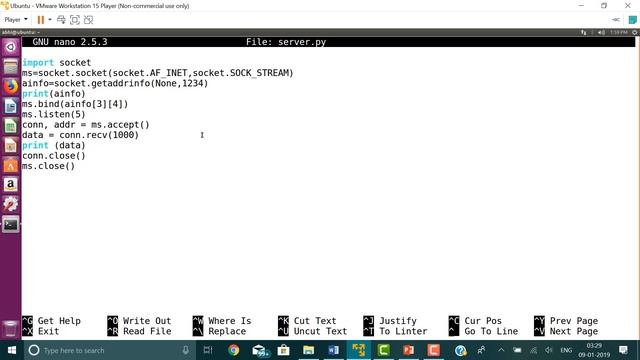Toggle VMware Unity mode
Image resolution: width=640 pixels, height=360 pixels.
click(x=88, y=20)
